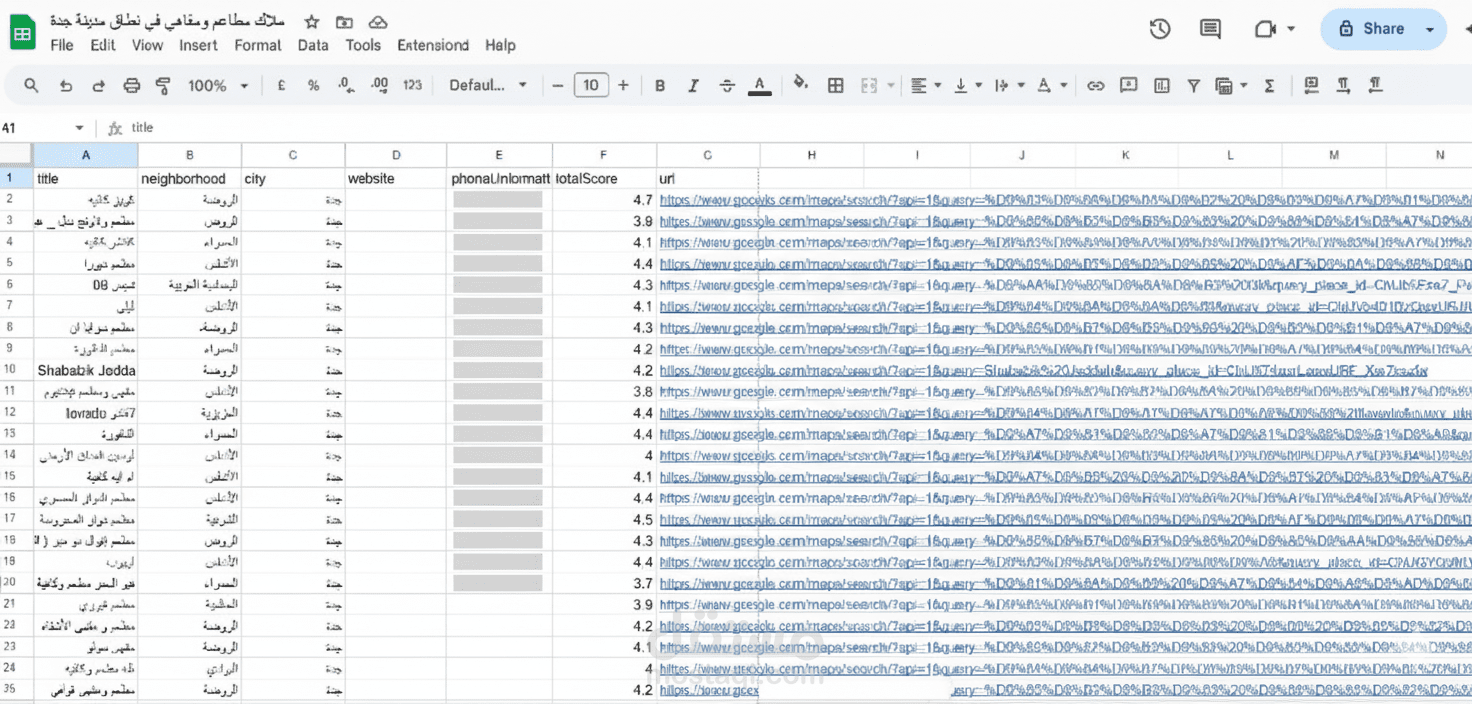Open the Edit menu

(103, 45)
